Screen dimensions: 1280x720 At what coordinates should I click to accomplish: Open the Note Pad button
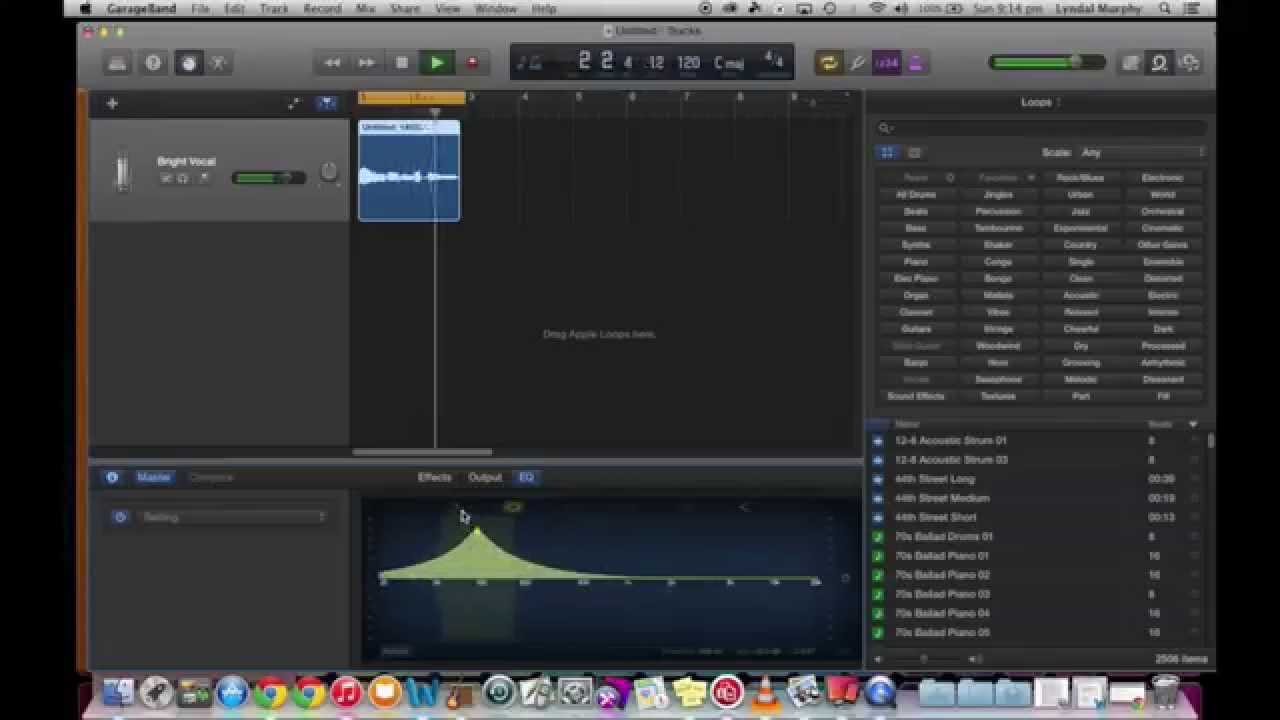[x=1131, y=63]
